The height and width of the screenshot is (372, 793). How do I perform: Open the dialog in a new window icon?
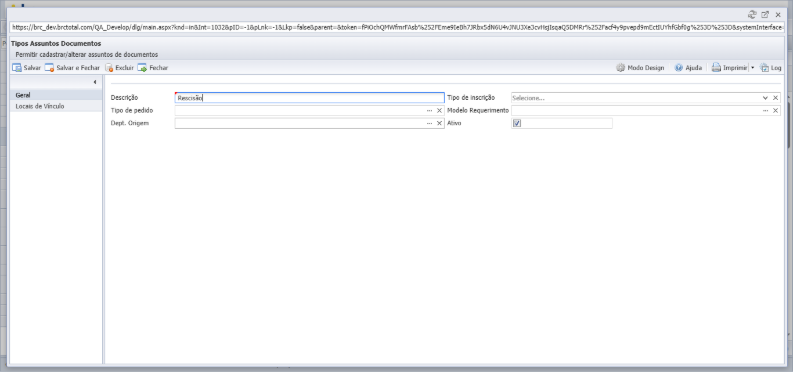point(765,15)
